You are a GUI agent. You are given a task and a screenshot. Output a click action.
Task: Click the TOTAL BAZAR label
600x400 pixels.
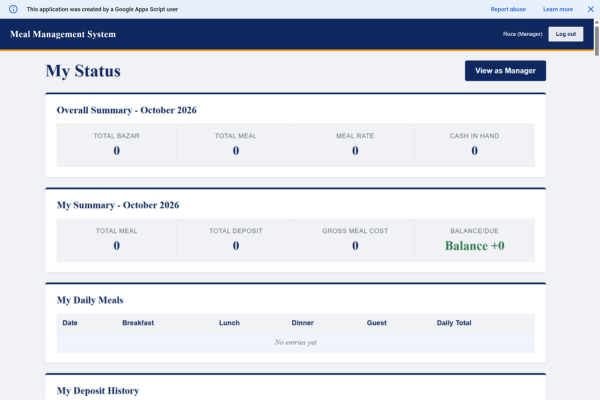point(116,136)
